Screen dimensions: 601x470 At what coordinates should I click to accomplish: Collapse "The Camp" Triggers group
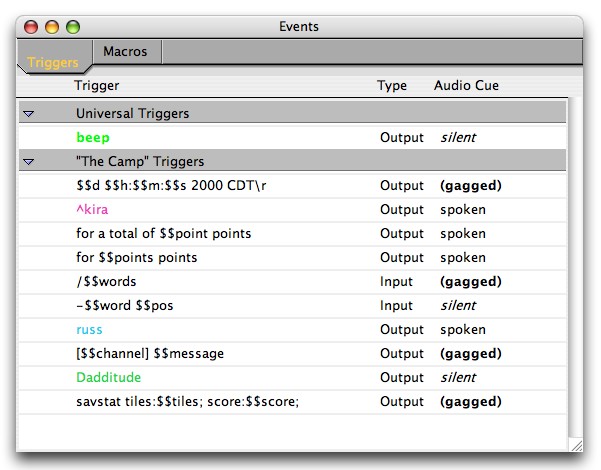point(28,161)
